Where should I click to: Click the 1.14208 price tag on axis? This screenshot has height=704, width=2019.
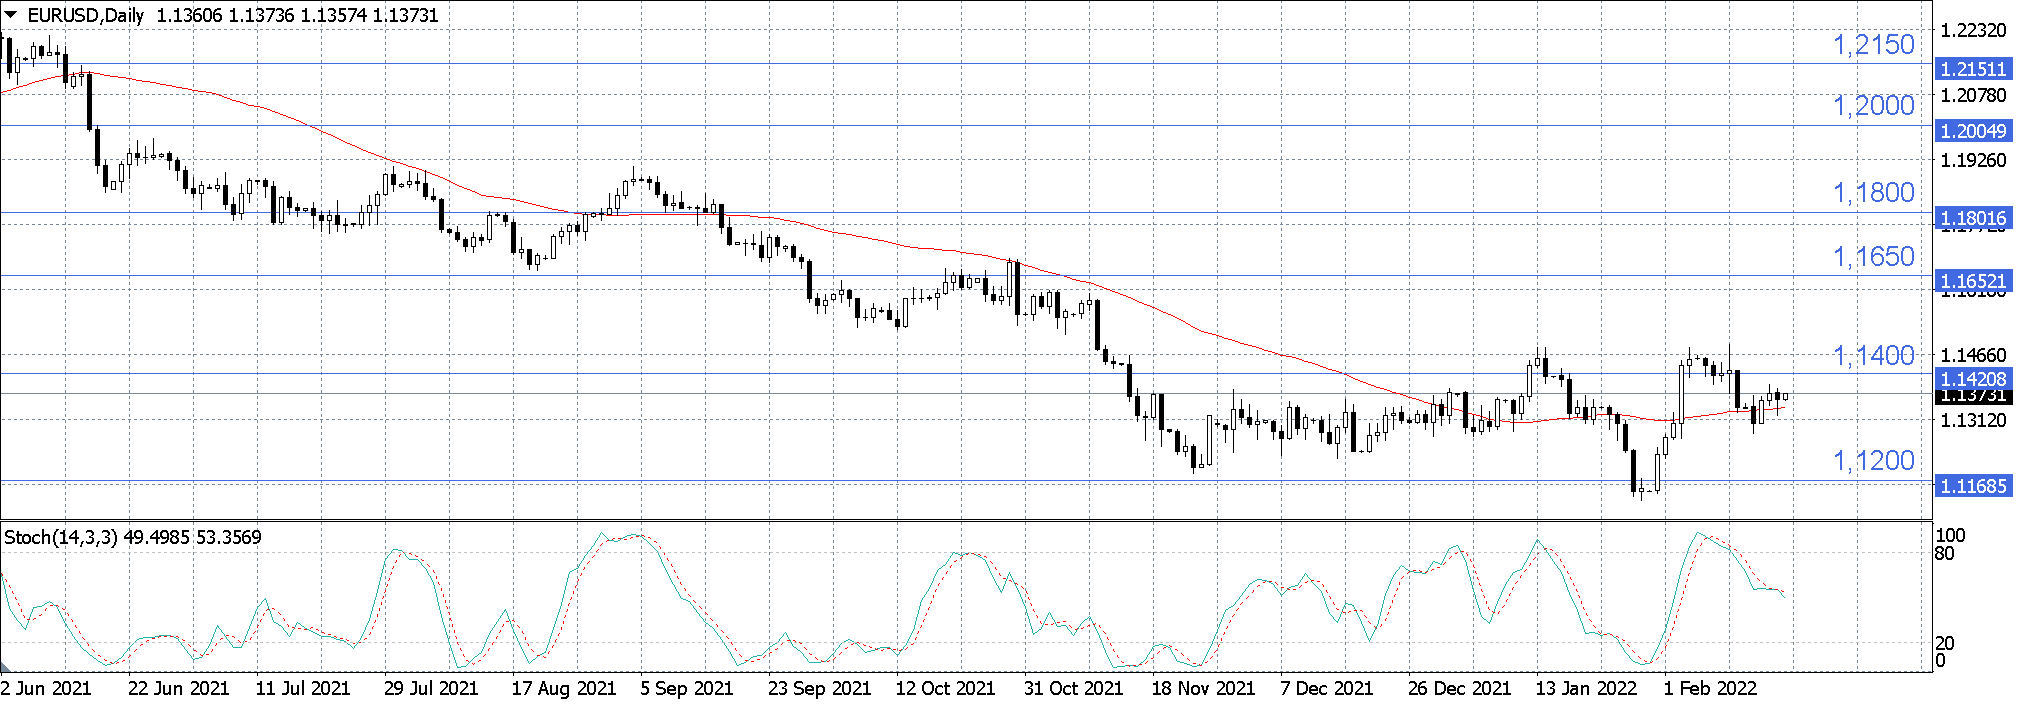point(1972,379)
